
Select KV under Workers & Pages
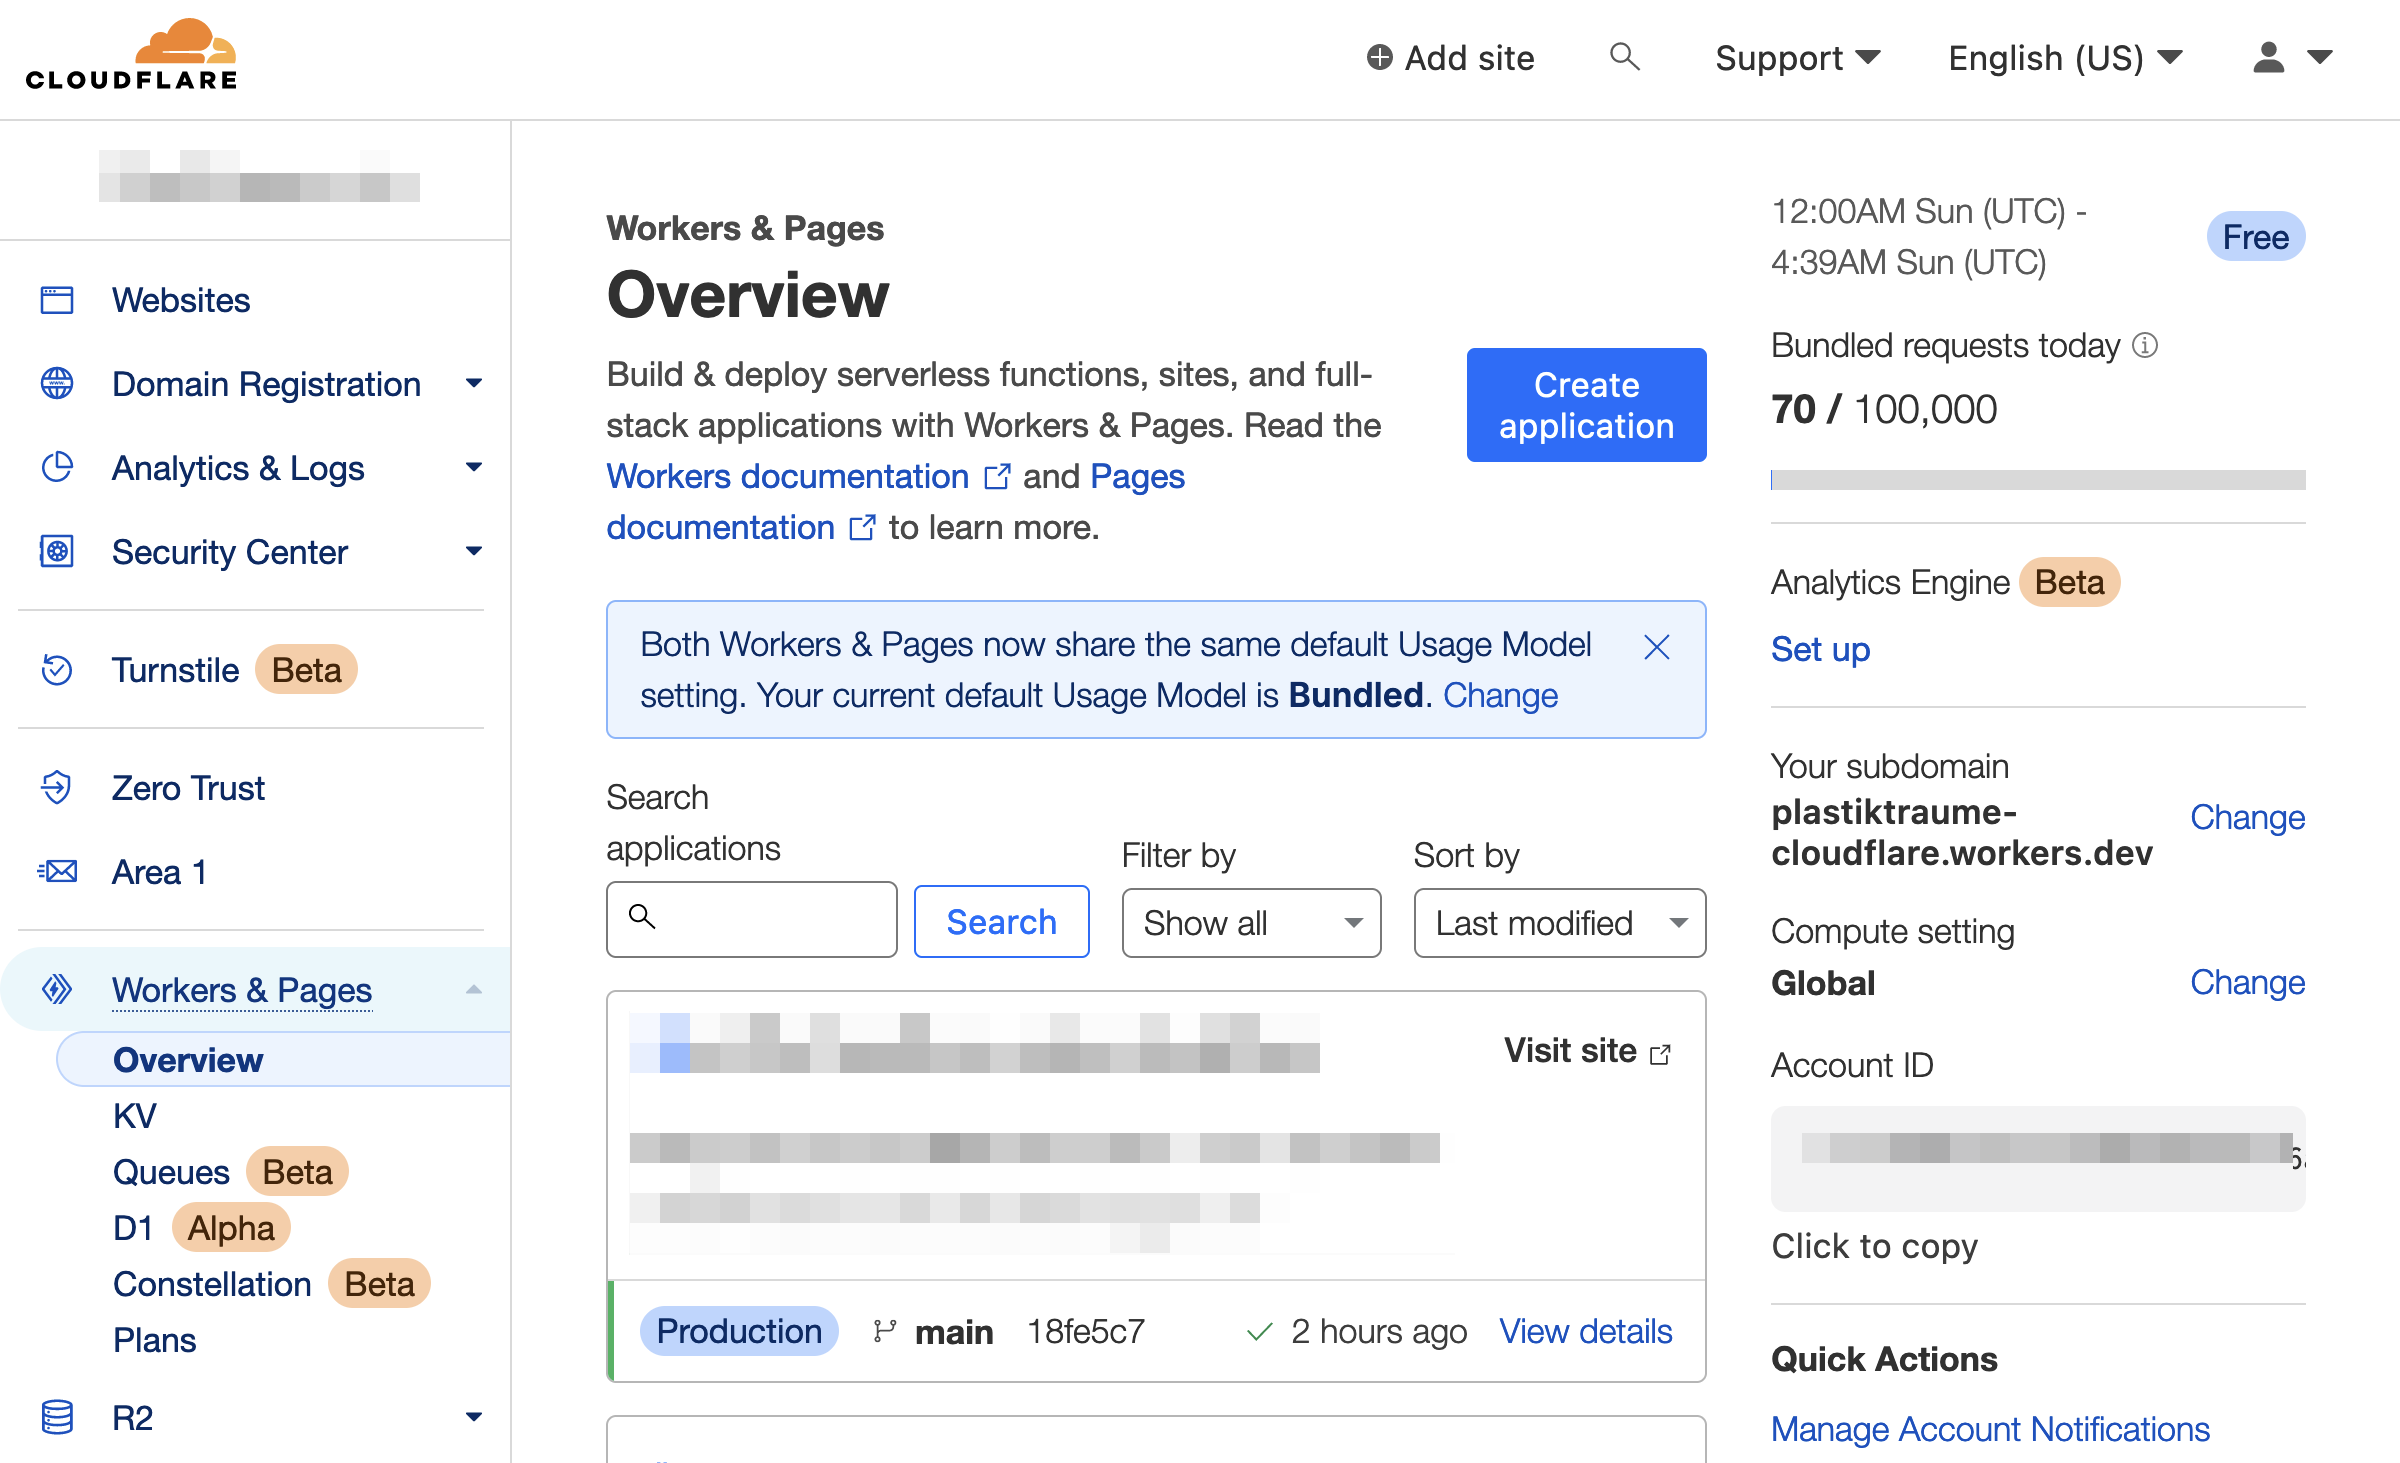135,1115
